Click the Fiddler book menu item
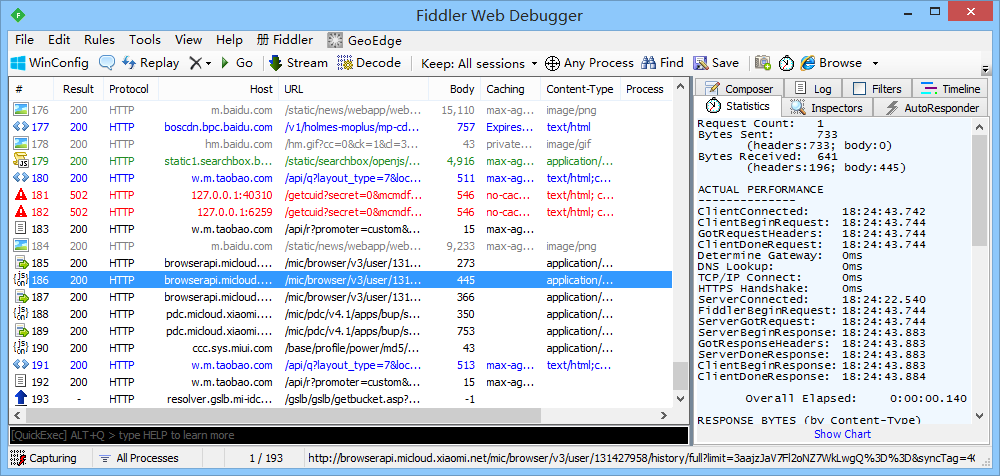Image resolution: width=1000 pixels, height=476 pixels. [x=285, y=40]
